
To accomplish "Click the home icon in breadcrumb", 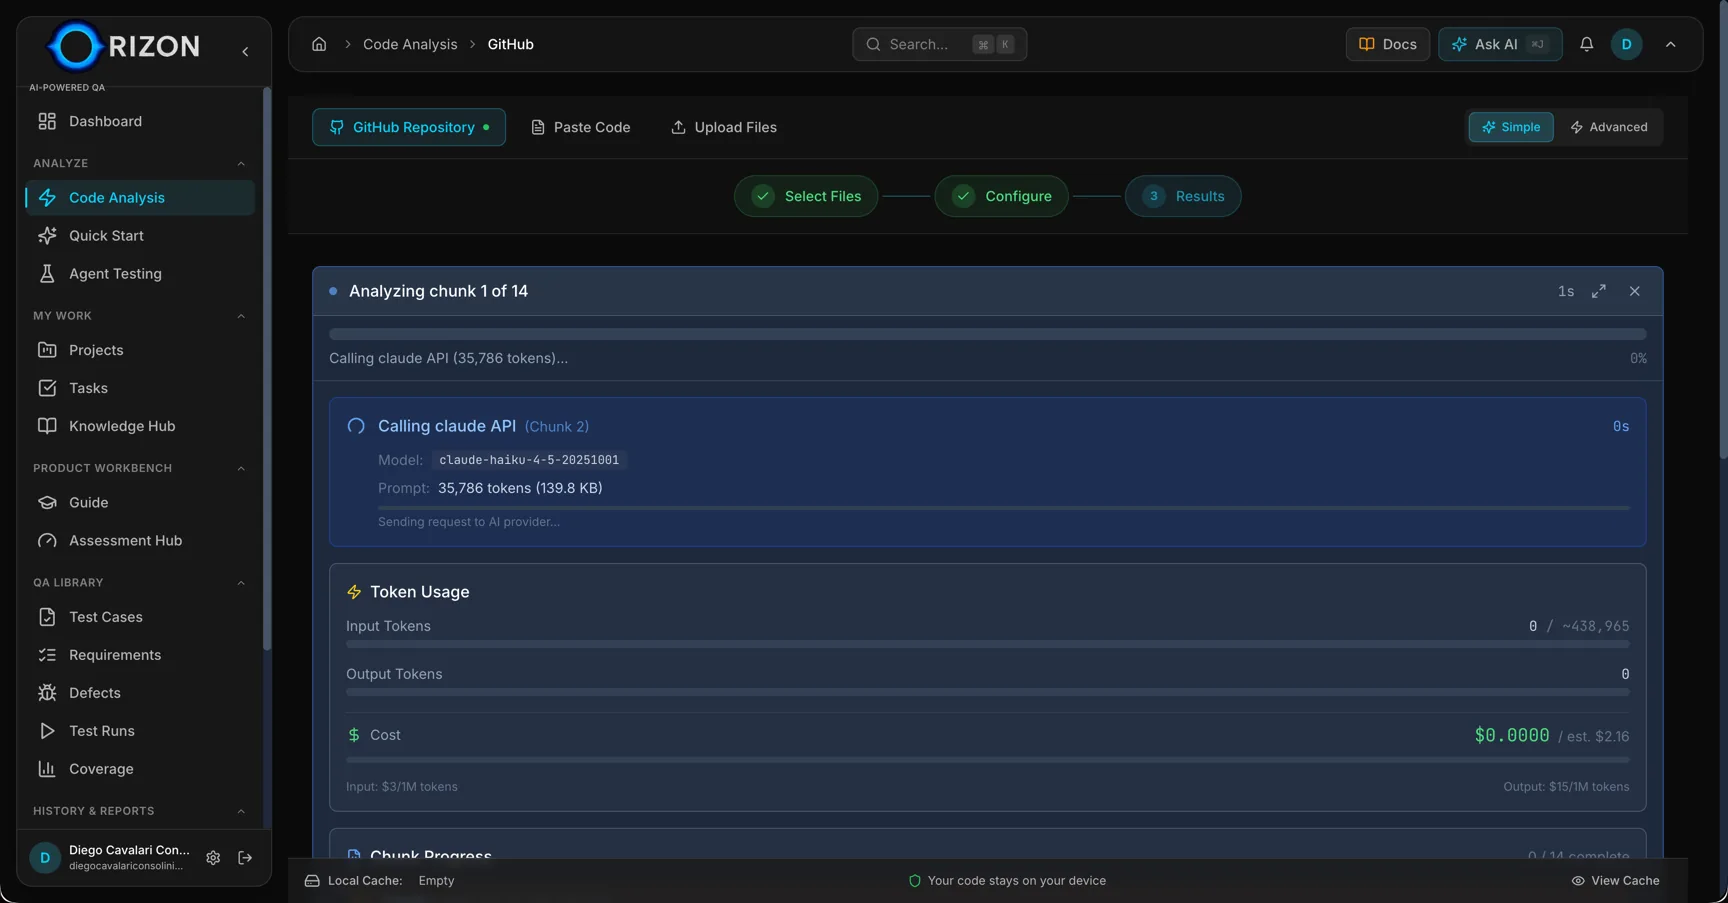I will (319, 44).
